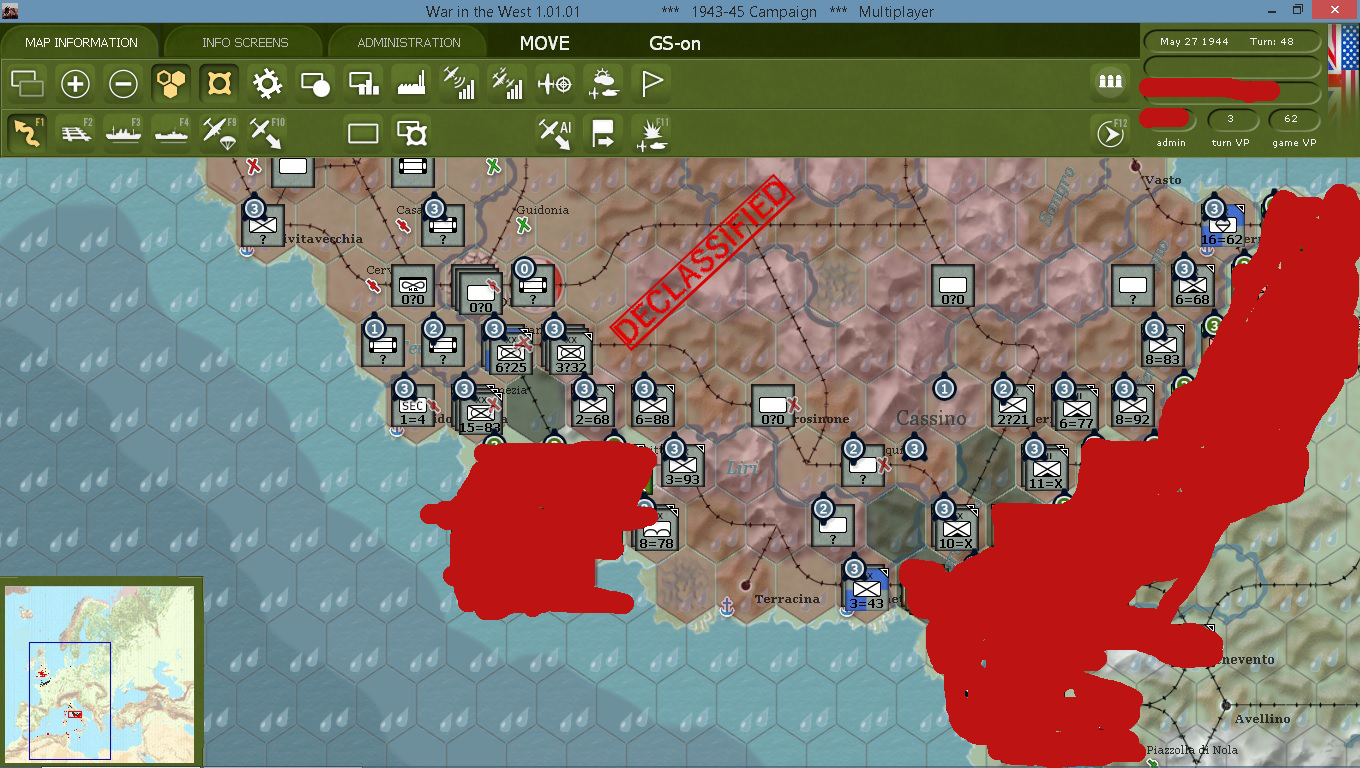The image size is (1360, 768).
Task: Click the rectangle with ring icon in second row
Action: (411, 133)
